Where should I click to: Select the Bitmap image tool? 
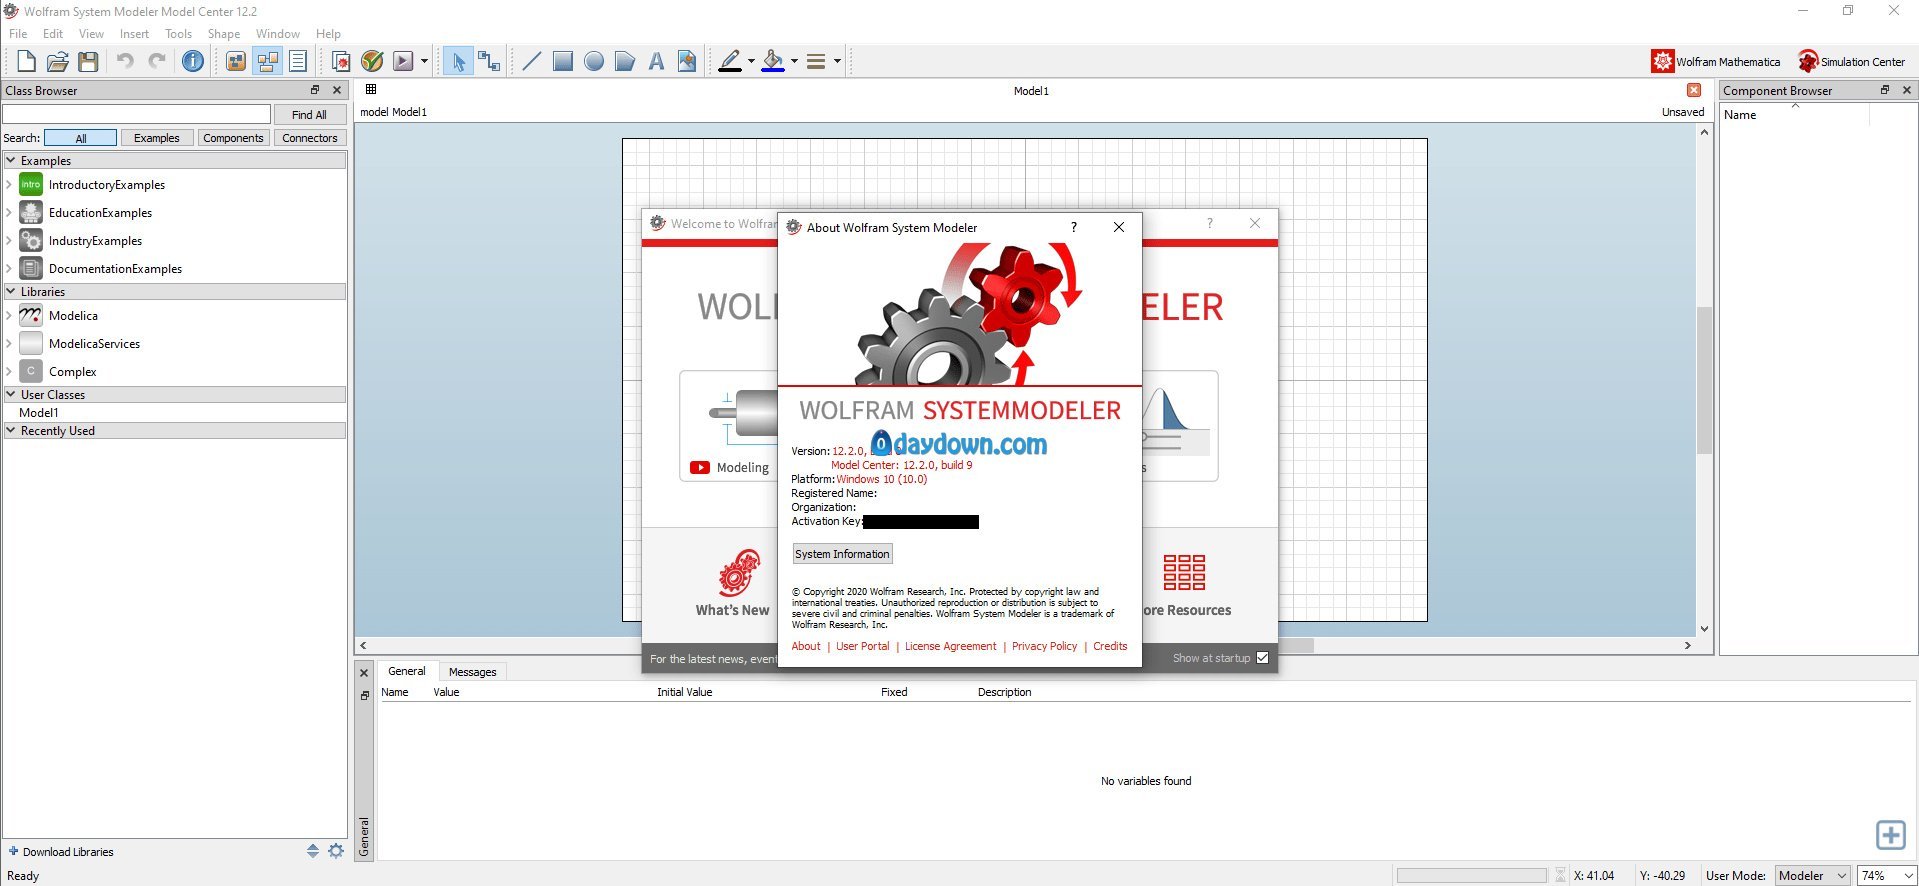click(x=687, y=62)
